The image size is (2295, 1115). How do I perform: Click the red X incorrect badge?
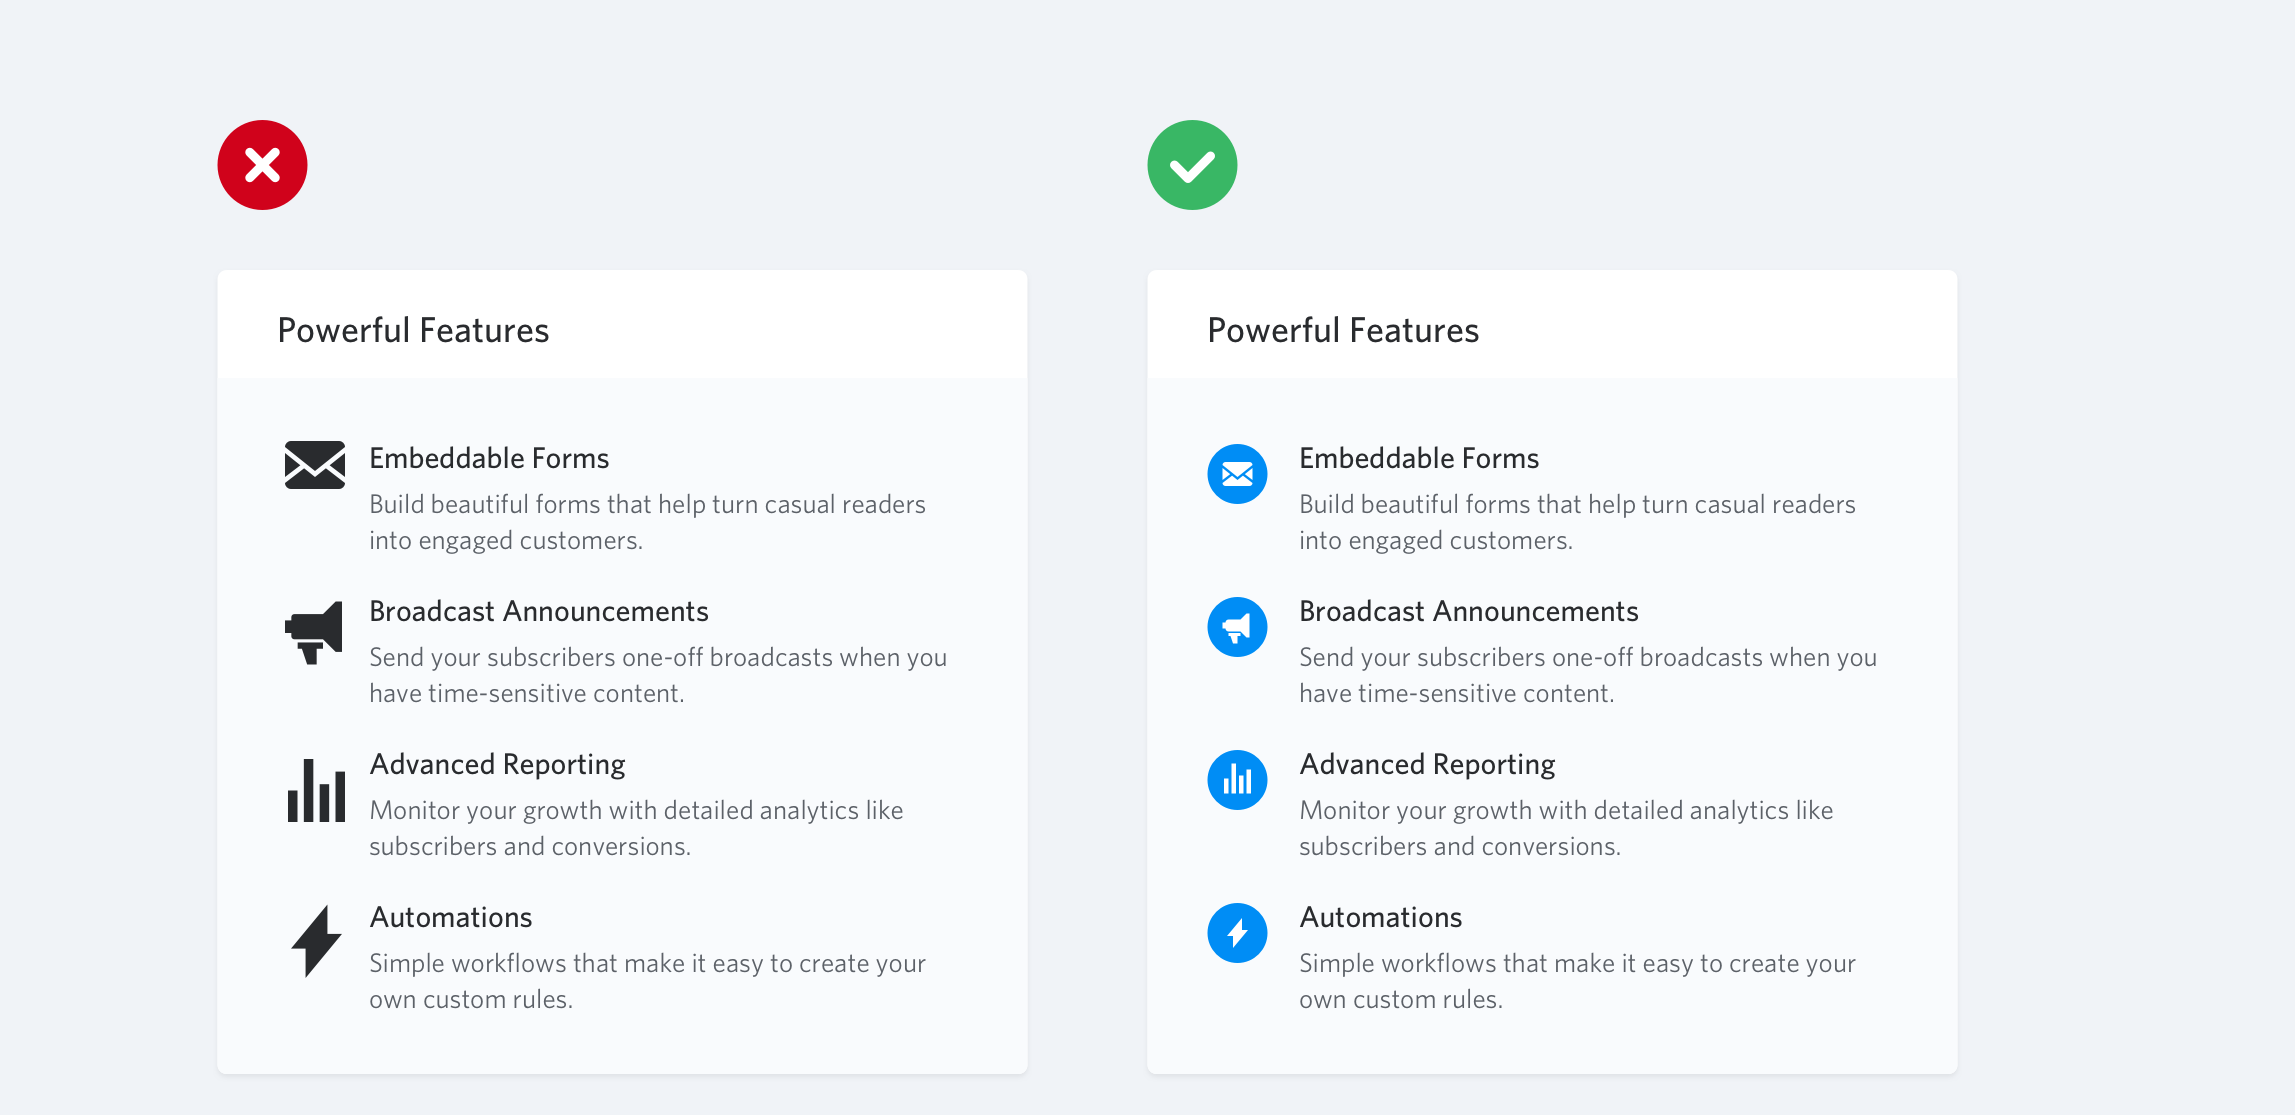point(262,165)
